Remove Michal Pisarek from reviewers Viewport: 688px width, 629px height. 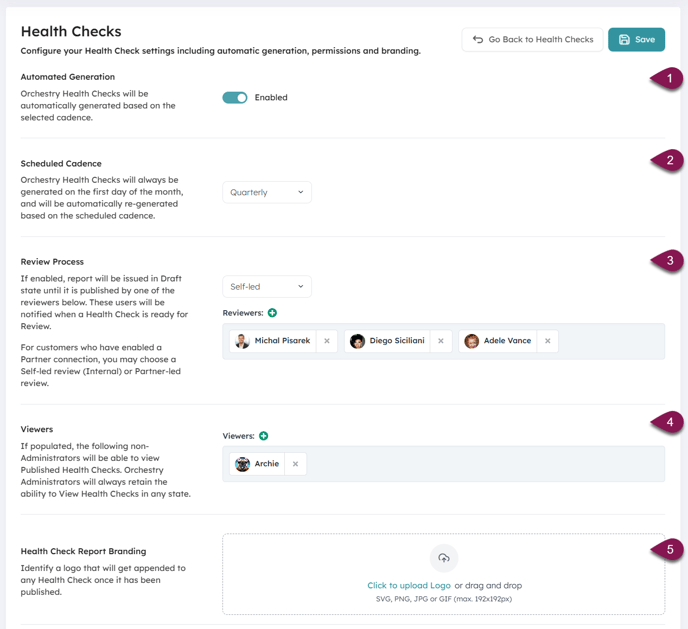point(327,341)
